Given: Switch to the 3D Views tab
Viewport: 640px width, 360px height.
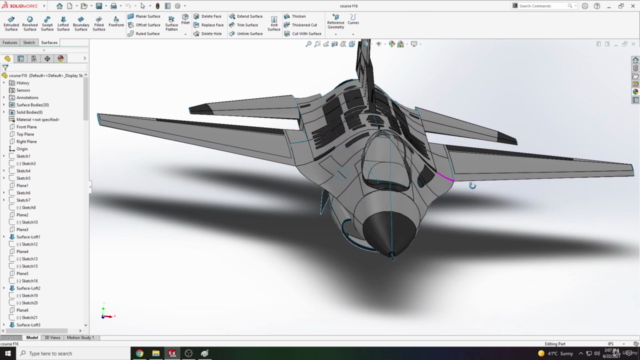Looking at the screenshot, I should click(x=52, y=338).
